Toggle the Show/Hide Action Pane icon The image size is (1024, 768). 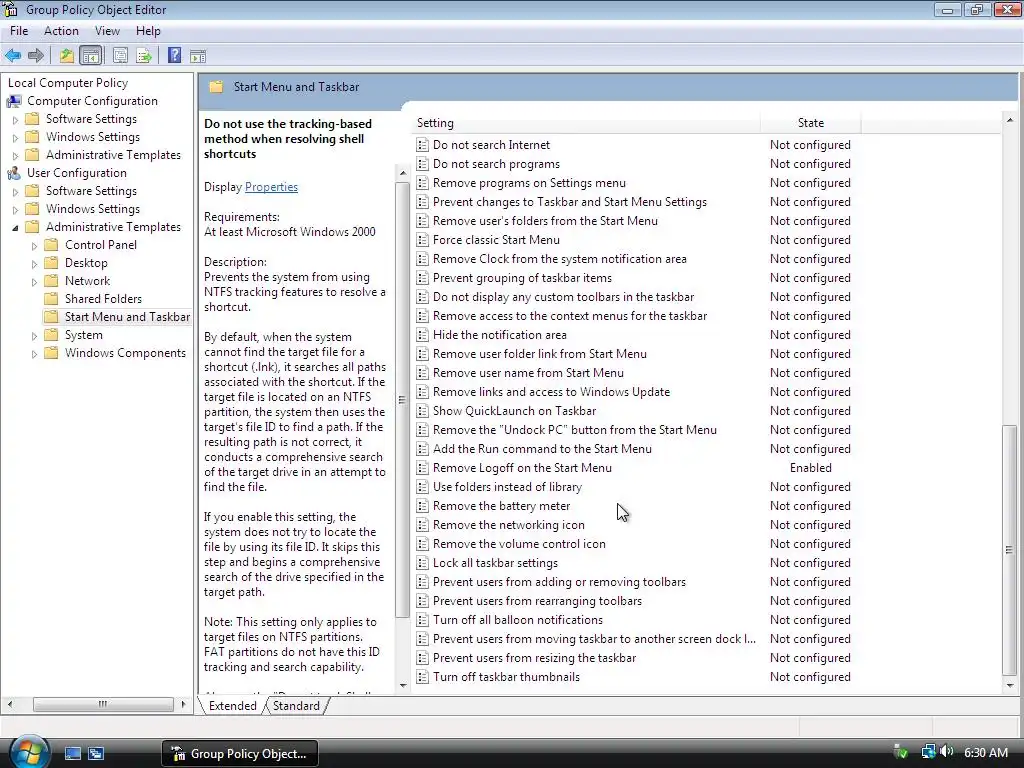tap(198, 56)
